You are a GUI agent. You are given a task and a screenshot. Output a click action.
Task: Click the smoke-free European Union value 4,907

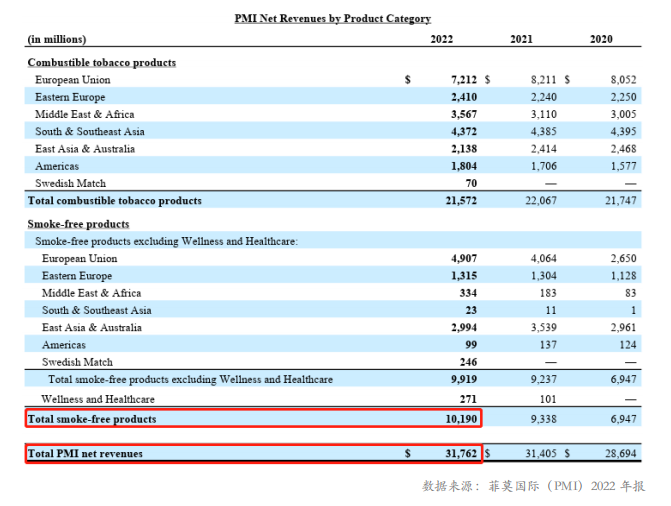point(464,259)
